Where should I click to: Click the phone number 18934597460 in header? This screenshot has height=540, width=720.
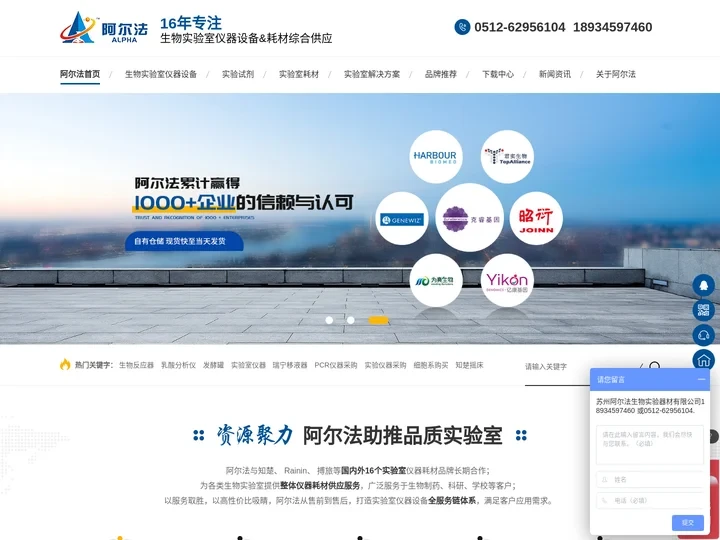click(613, 27)
